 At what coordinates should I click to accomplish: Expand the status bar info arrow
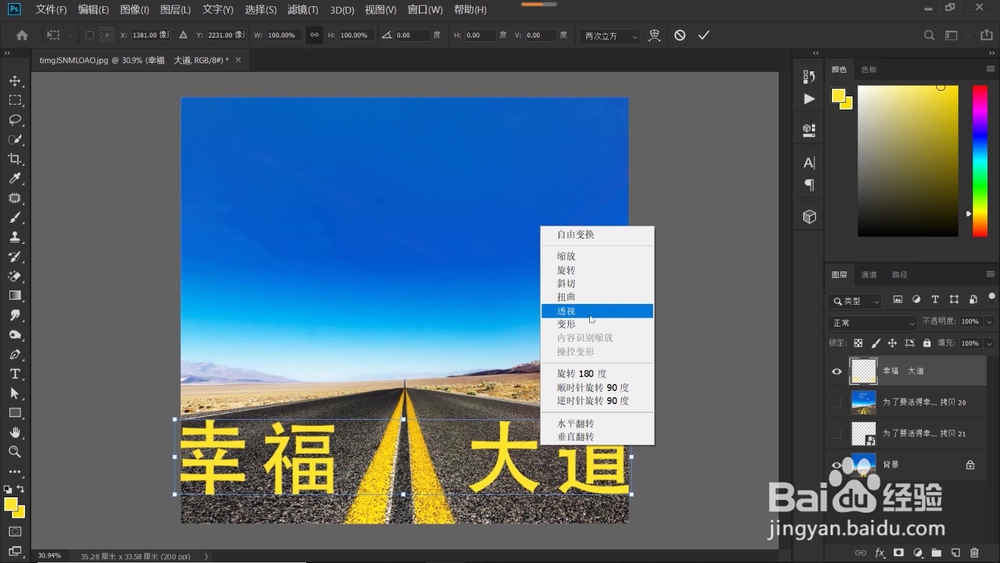[206, 556]
